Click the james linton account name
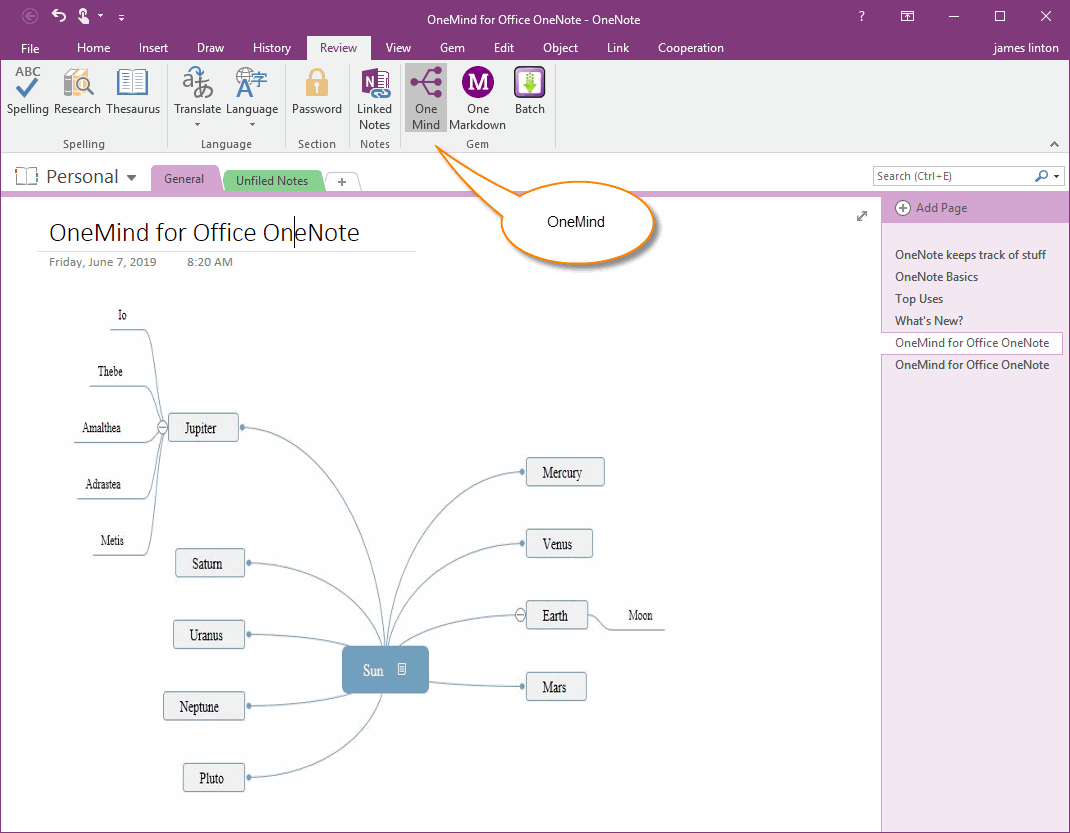 (x=1026, y=48)
